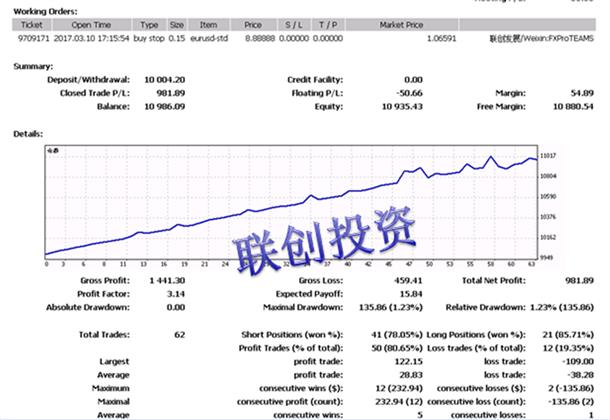Click consecutive wins value 12 (232.94)
Screen dimensions: 610x420
click(x=399, y=388)
